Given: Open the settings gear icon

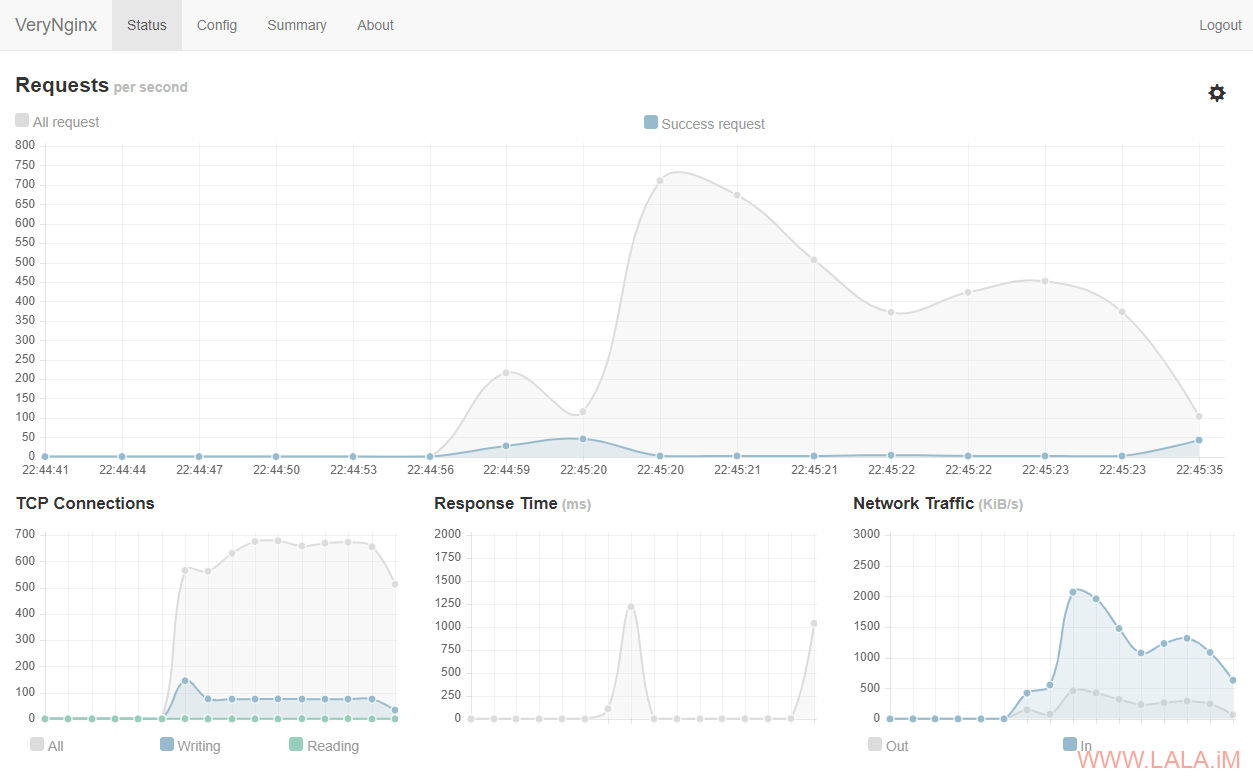Looking at the screenshot, I should click(1216, 93).
